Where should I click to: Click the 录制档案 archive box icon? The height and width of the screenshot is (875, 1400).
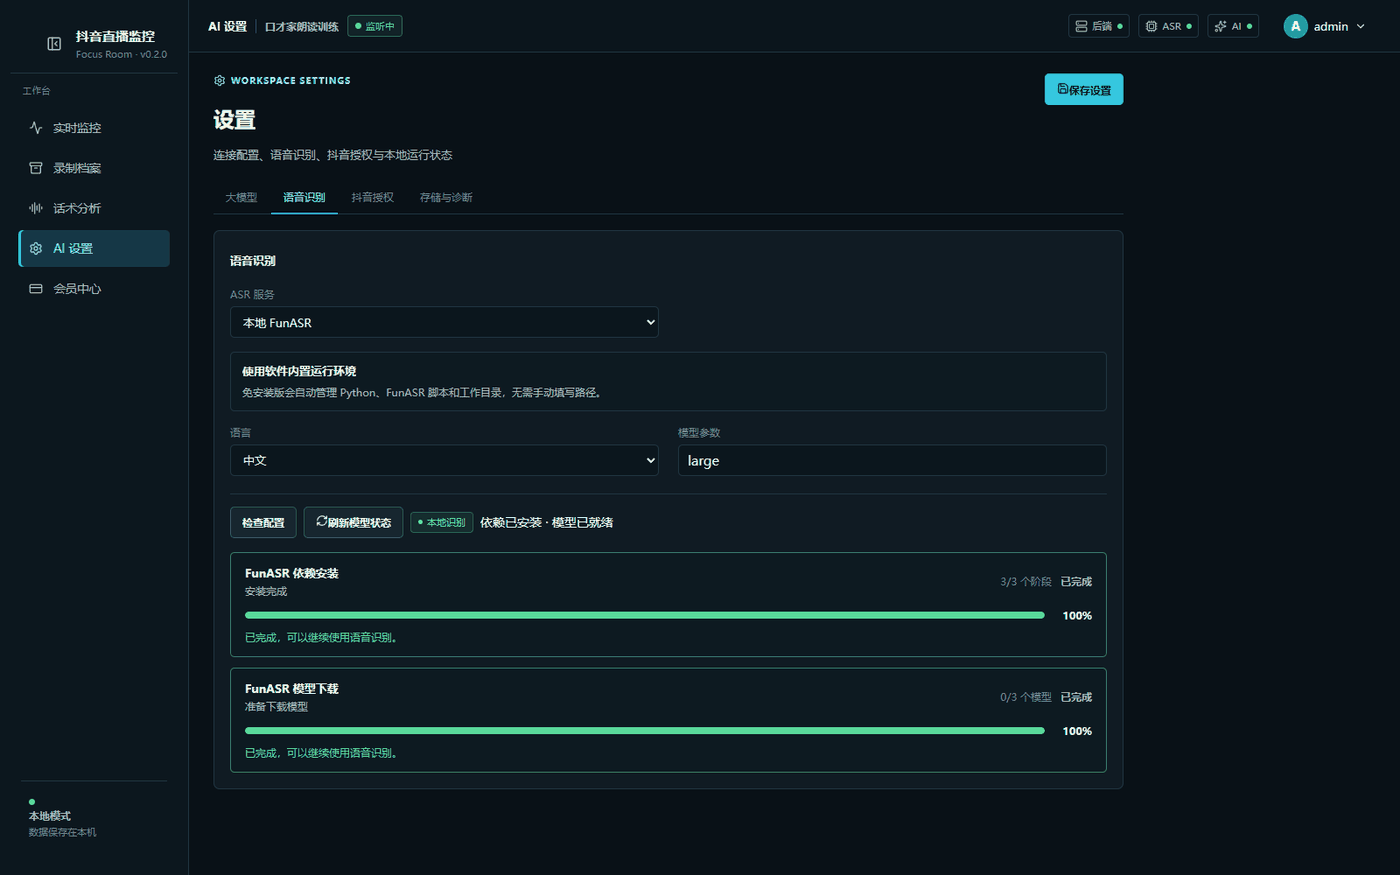click(36, 168)
